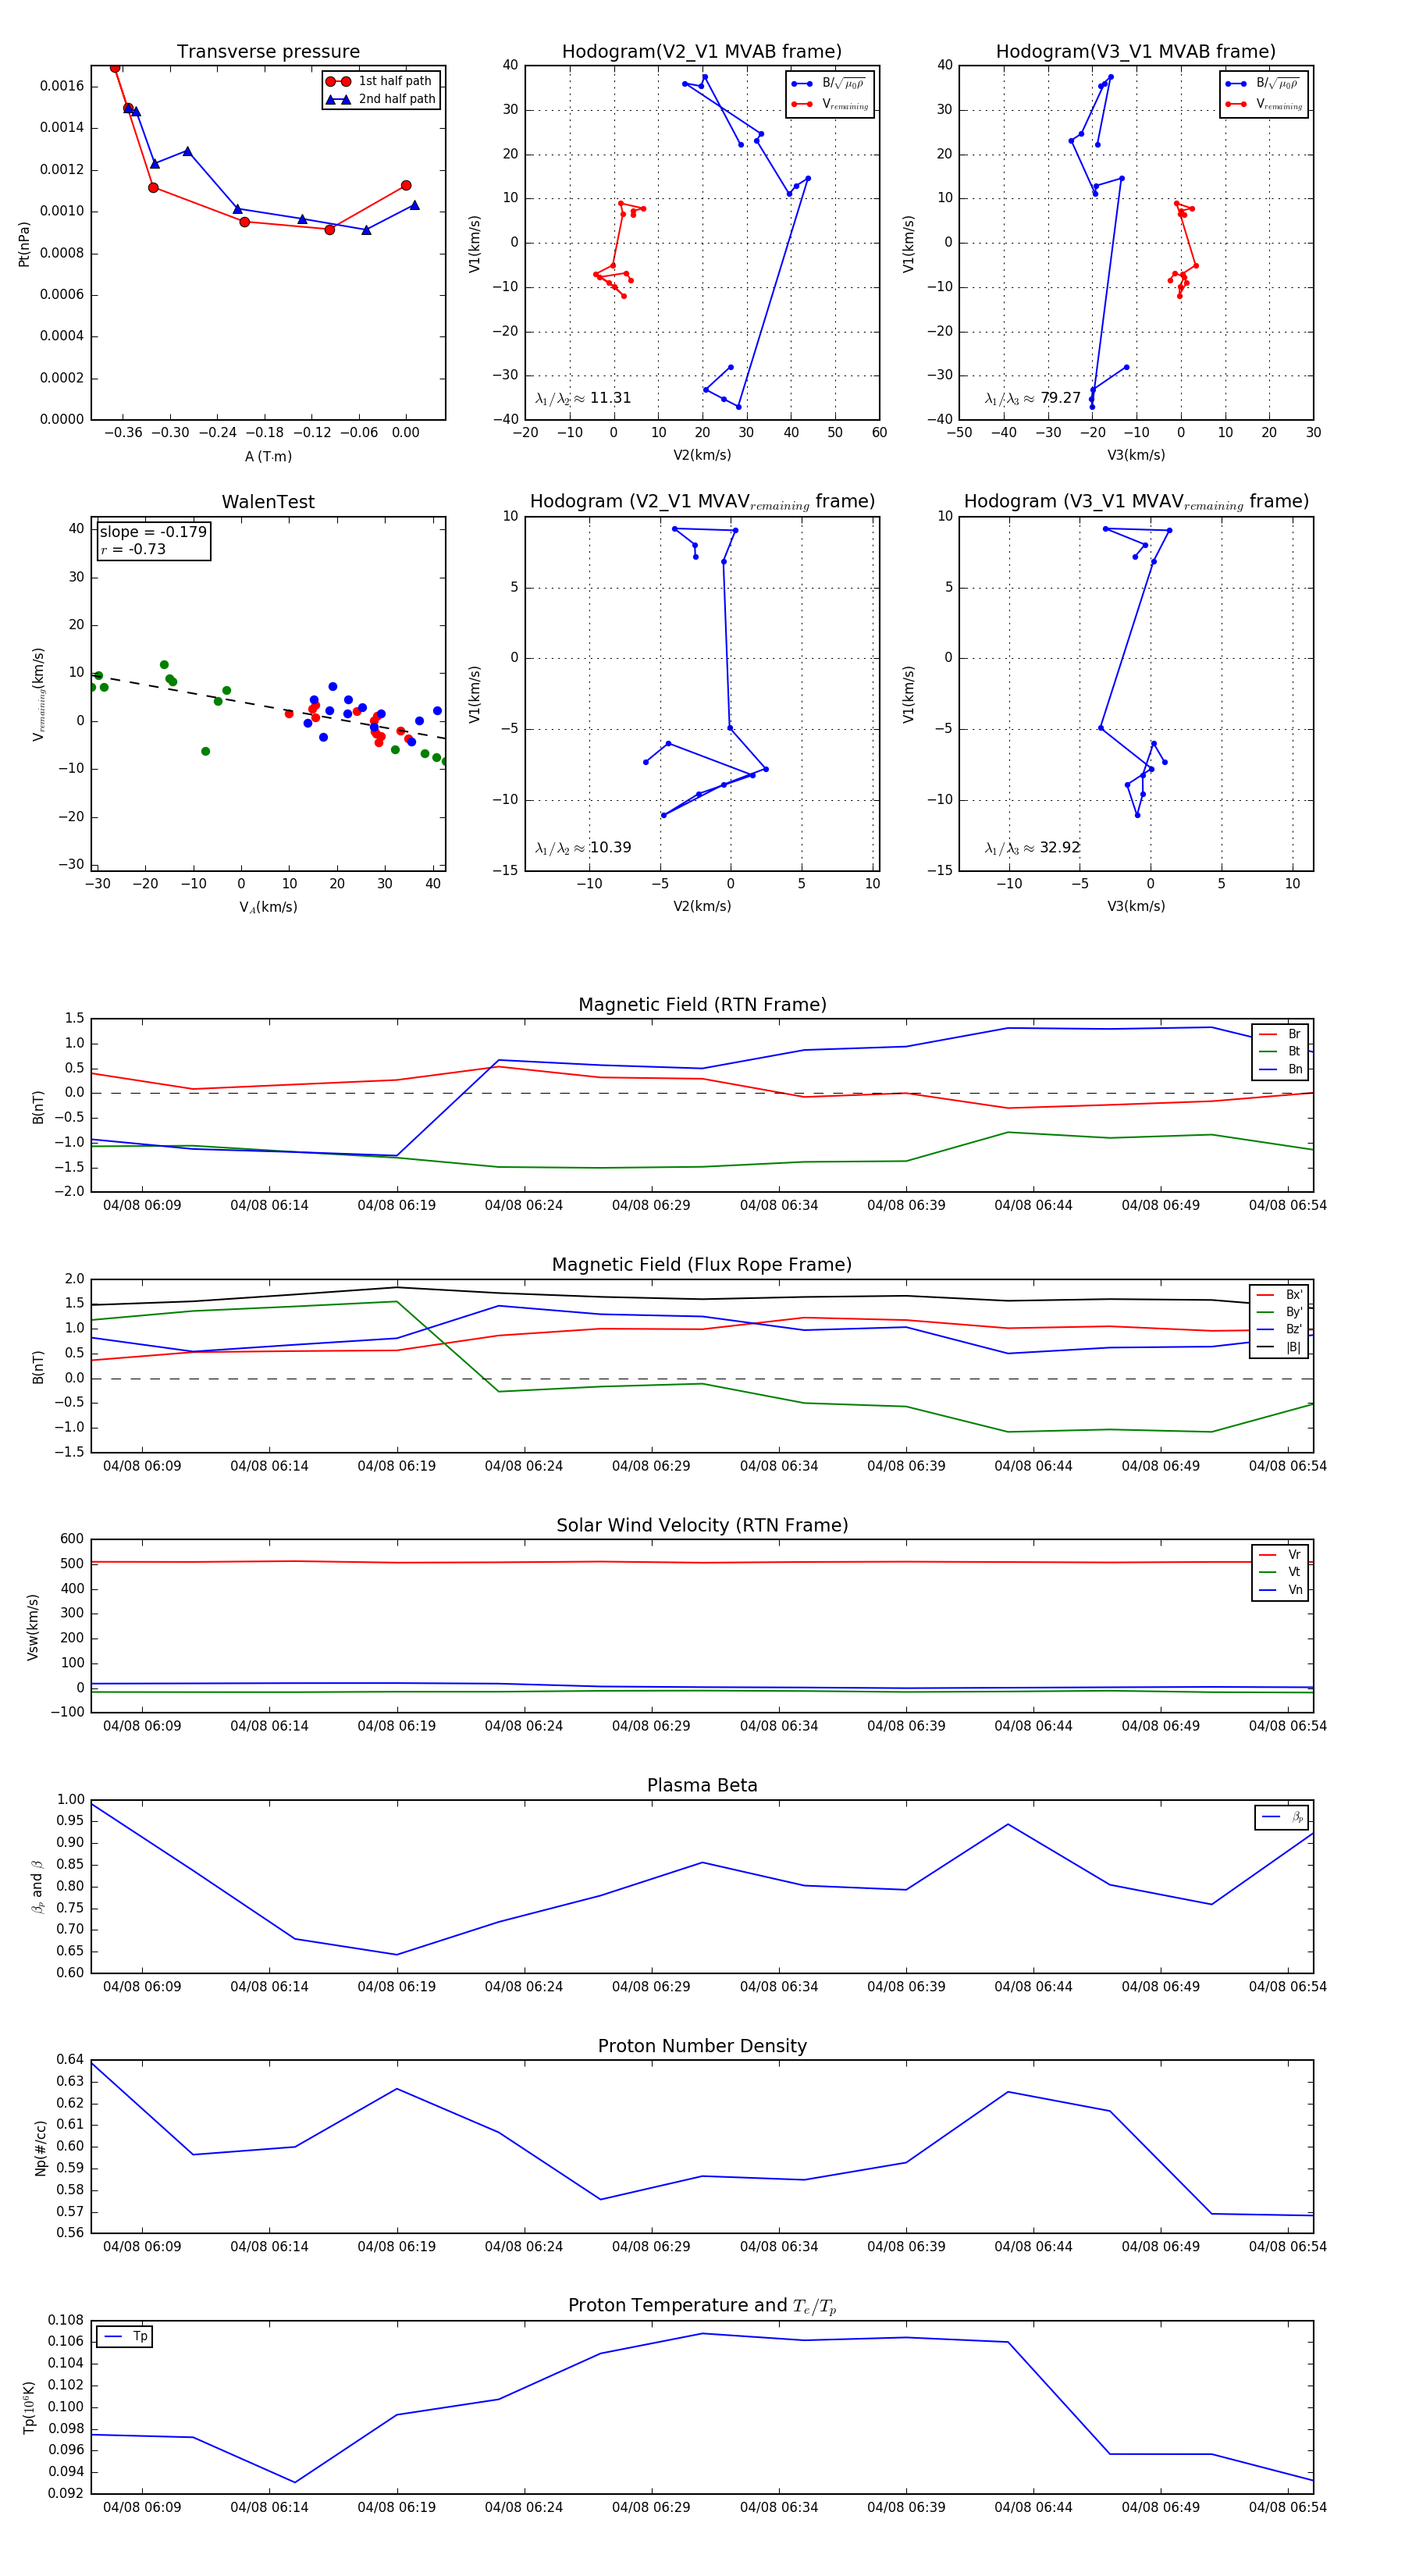Click the "Vsw(km/s)" y-axis label
This screenshot has width=1405, height=2576.
point(33,1627)
